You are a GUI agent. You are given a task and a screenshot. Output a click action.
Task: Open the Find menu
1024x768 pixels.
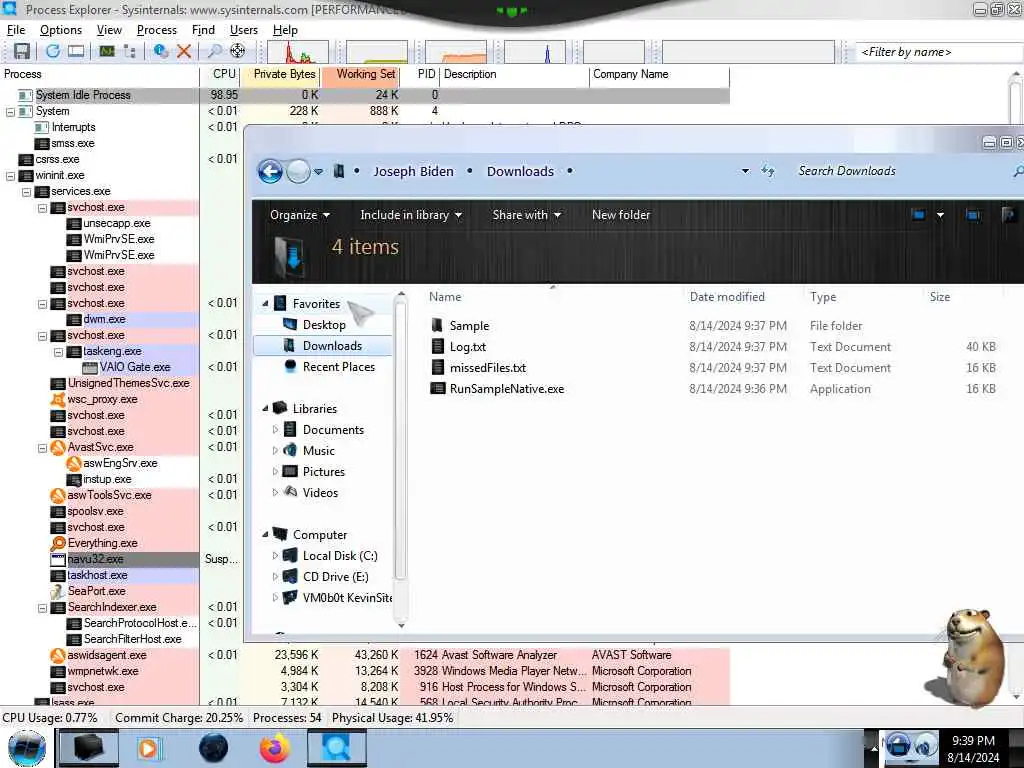pyautogui.click(x=203, y=30)
